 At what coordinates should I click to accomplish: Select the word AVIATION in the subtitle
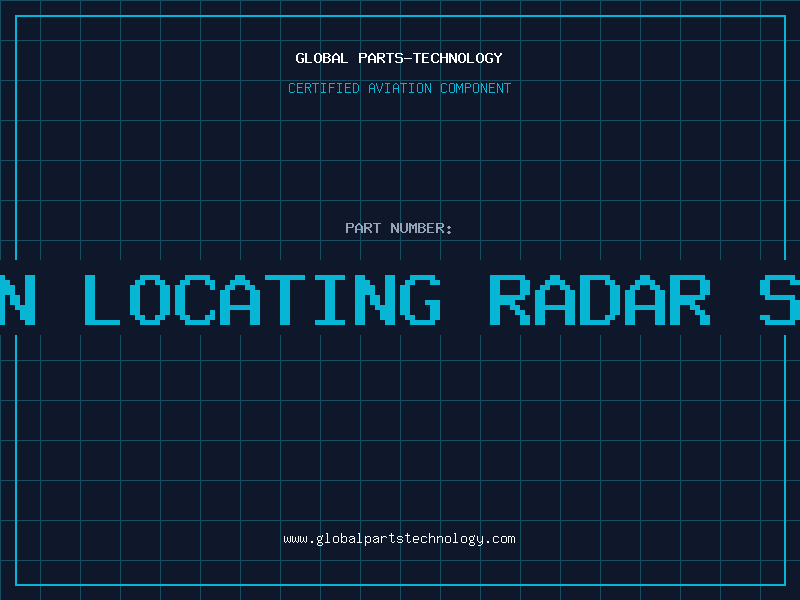[399, 88]
